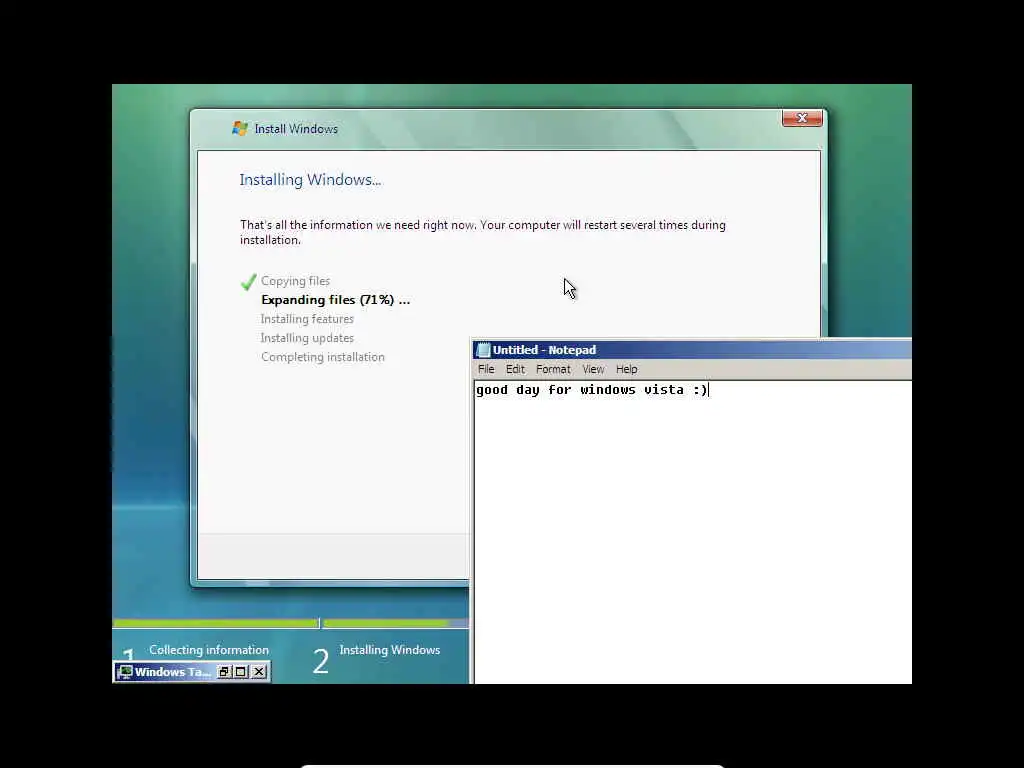This screenshot has width=1024, height=768.
Task: Open the Notepad View menu
Action: (593, 369)
